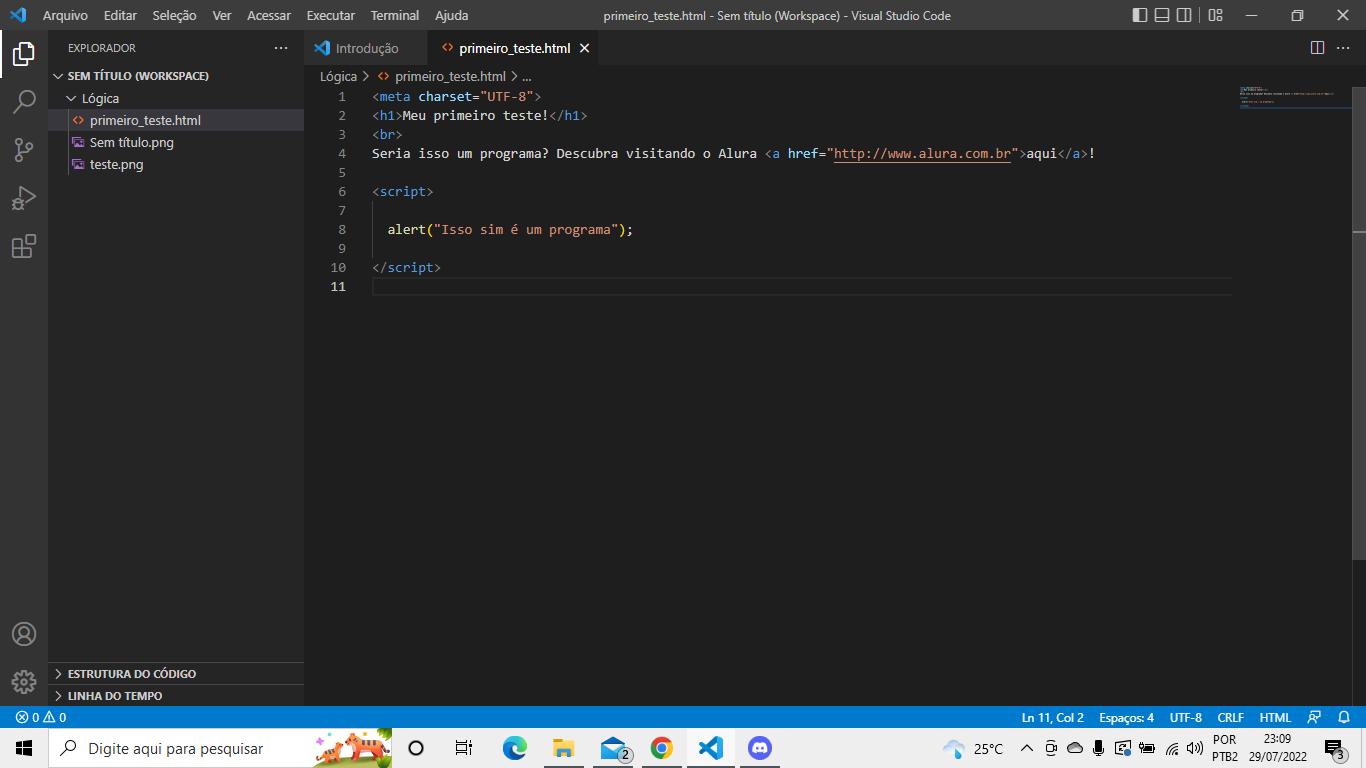Image resolution: width=1366 pixels, height=768 pixels.
Task: Launch Google Chrome from the taskbar
Action: click(661, 748)
